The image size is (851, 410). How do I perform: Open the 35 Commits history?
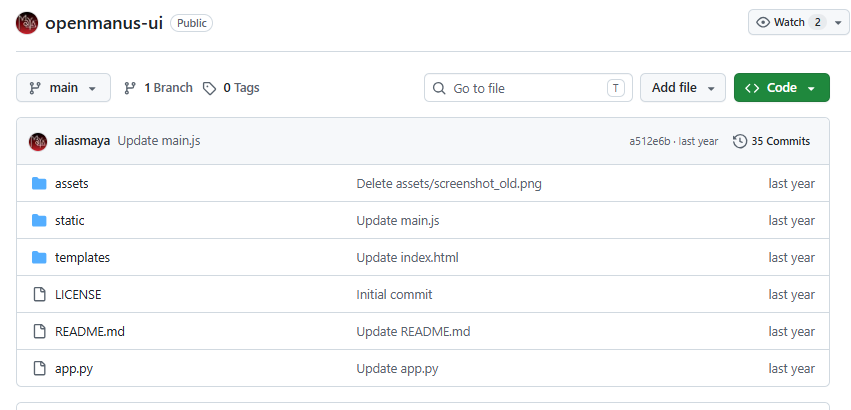pyautogui.click(x=771, y=141)
